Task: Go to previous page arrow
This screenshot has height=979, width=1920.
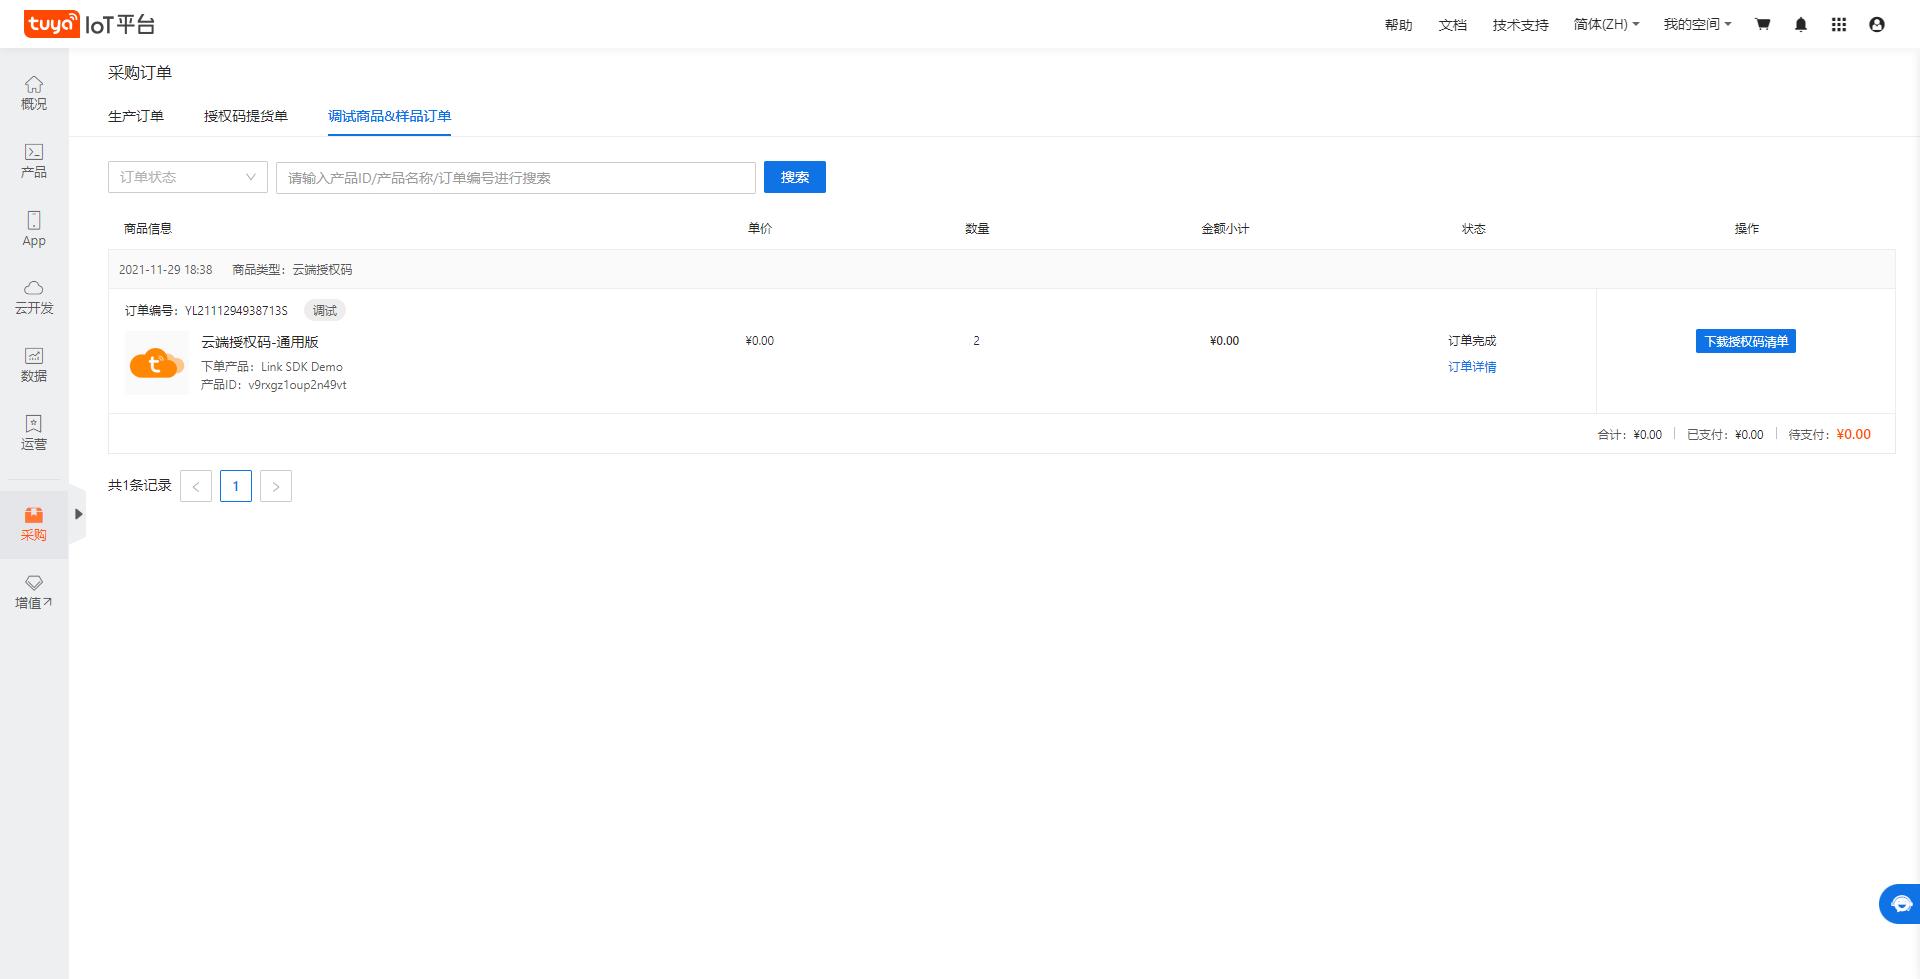Action: tap(196, 486)
